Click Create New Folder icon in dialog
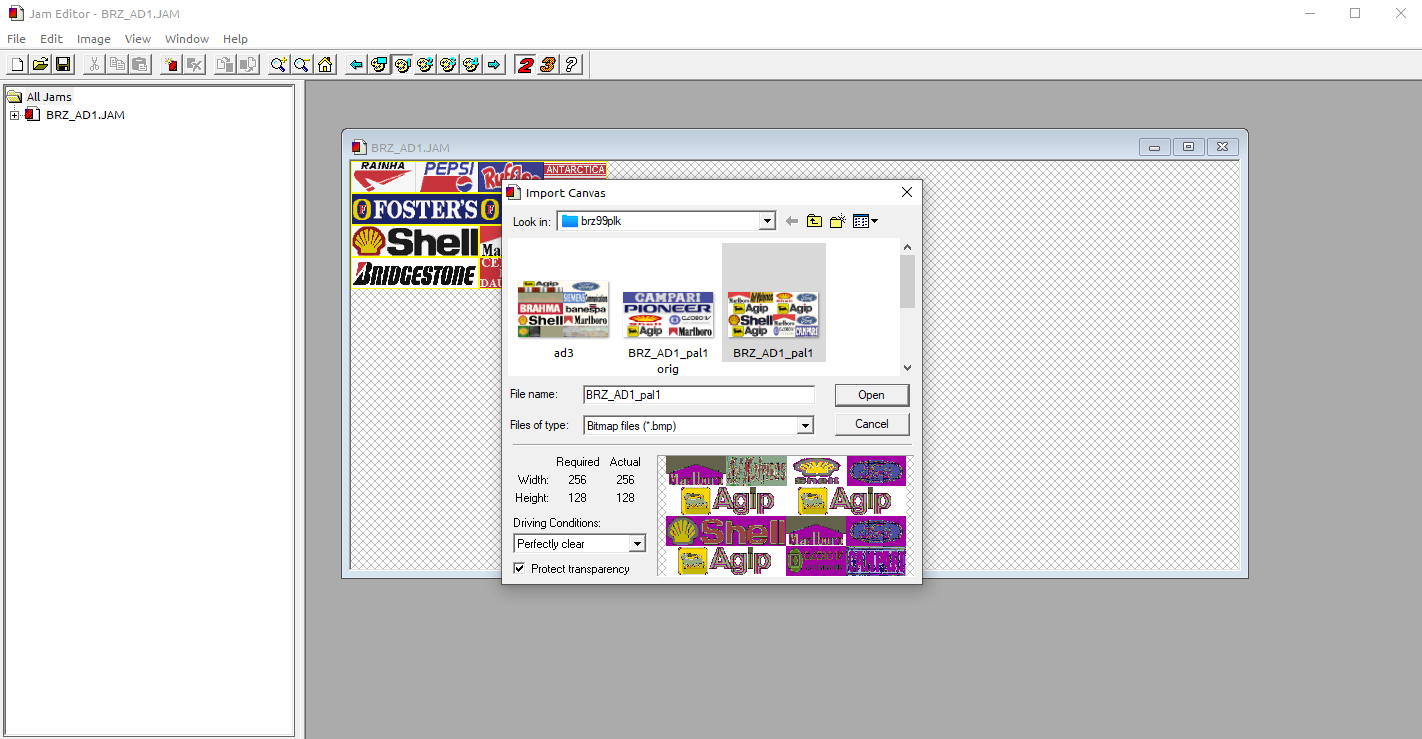This screenshot has width=1422, height=739. (838, 221)
